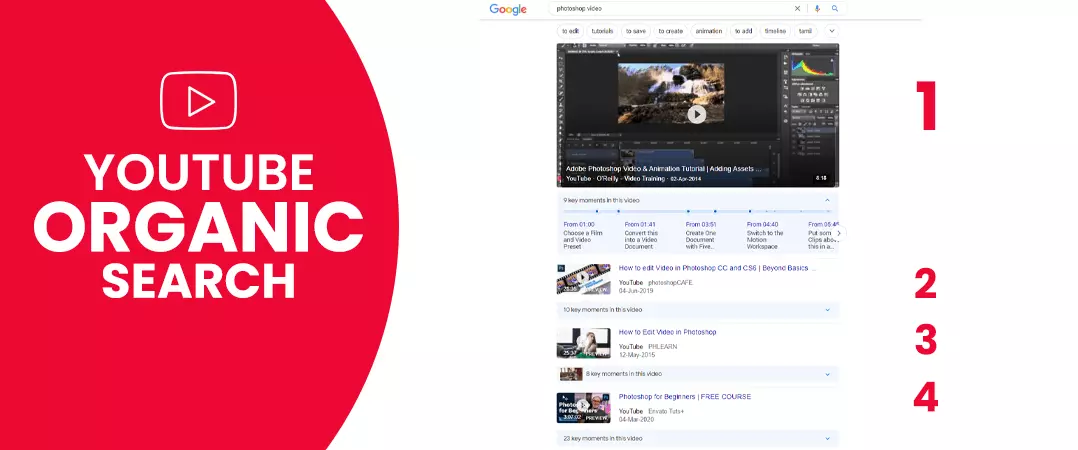Click the first dot on the key moments timeline

tap(597, 212)
